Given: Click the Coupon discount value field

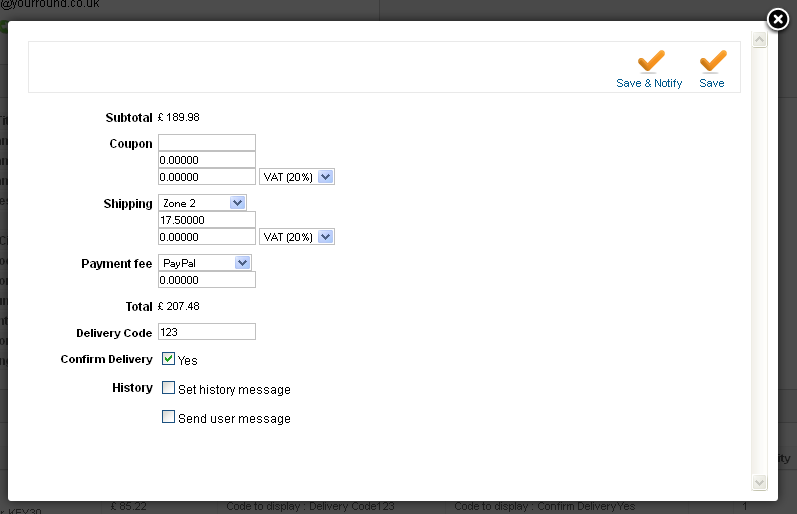Looking at the screenshot, I should point(207,160).
